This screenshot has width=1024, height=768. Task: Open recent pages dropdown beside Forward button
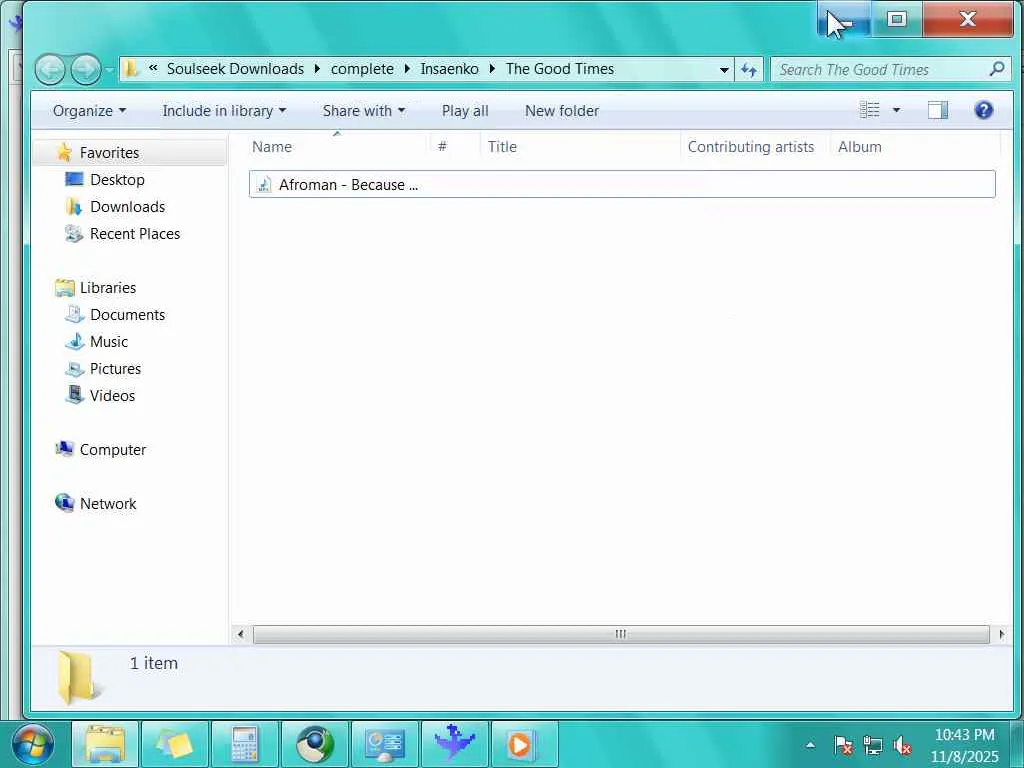pos(109,69)
